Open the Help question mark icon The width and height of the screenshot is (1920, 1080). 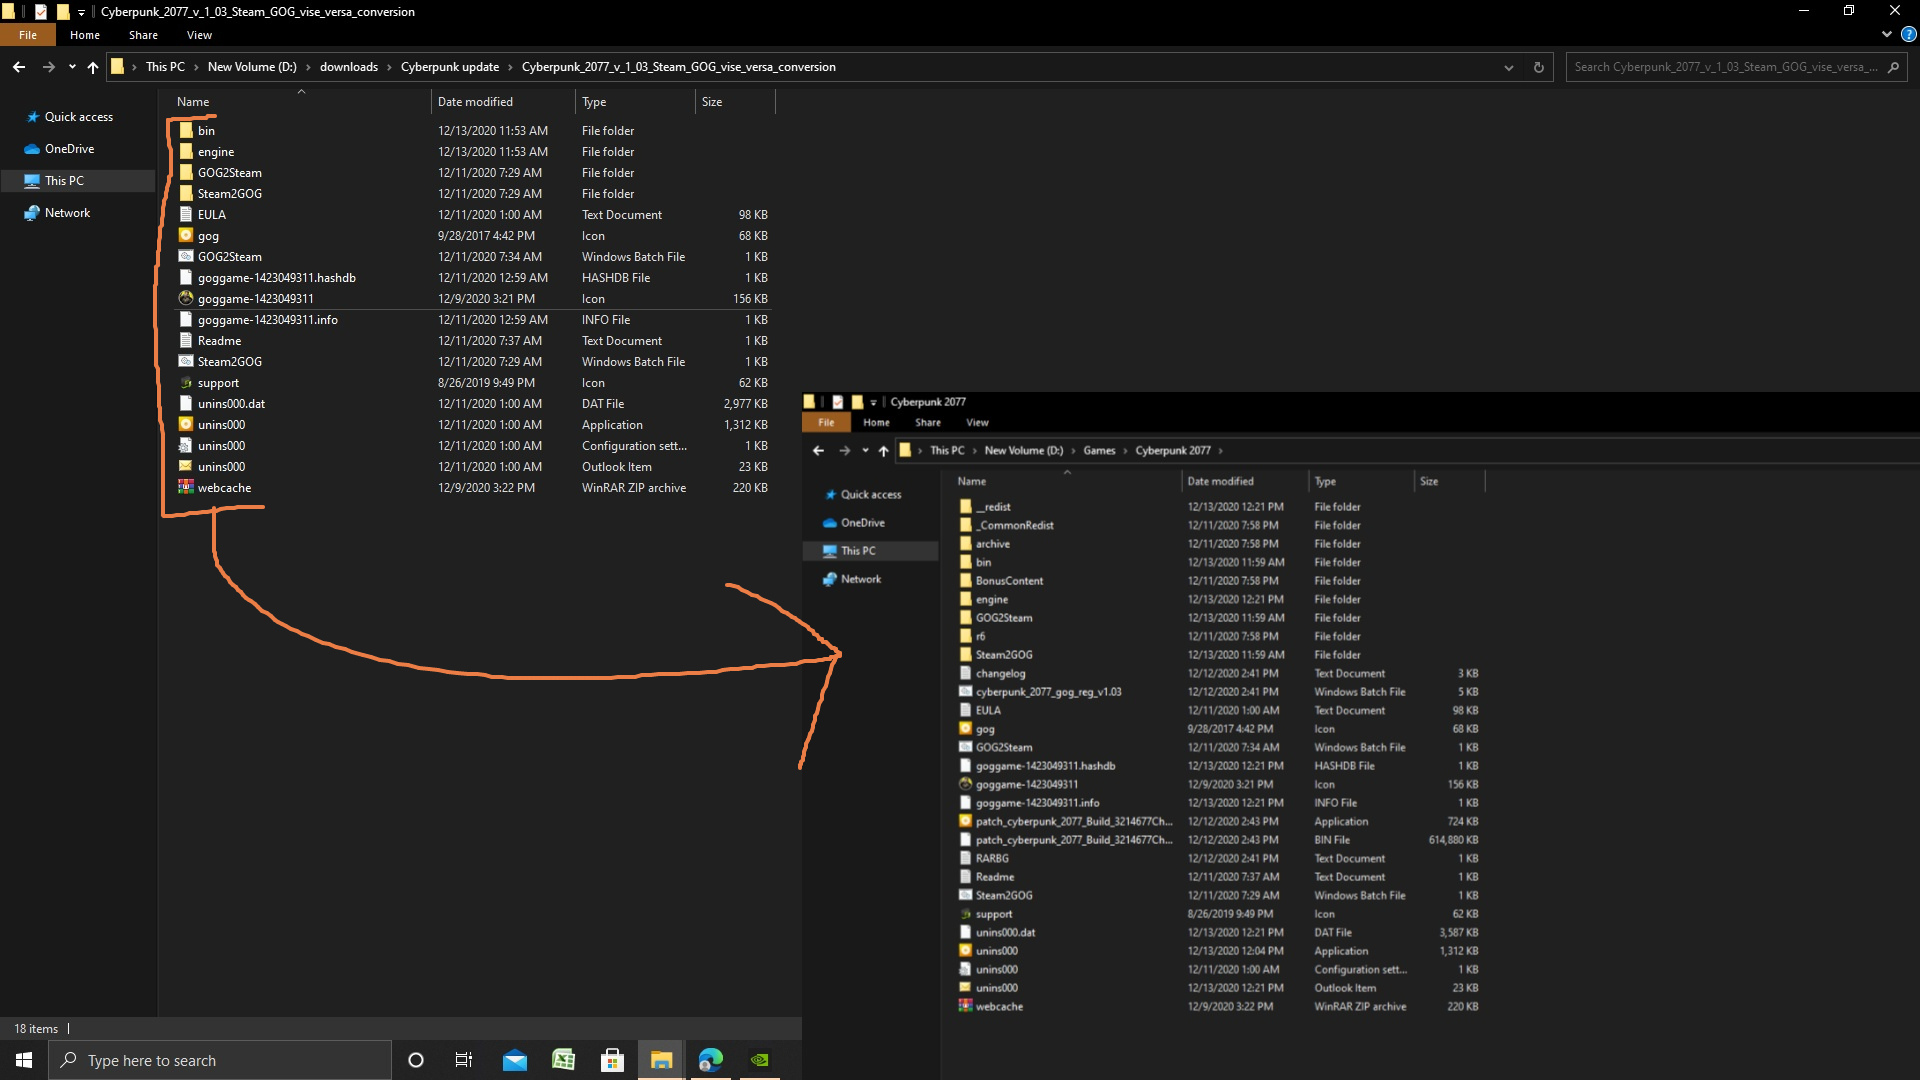click(1908, 34)
